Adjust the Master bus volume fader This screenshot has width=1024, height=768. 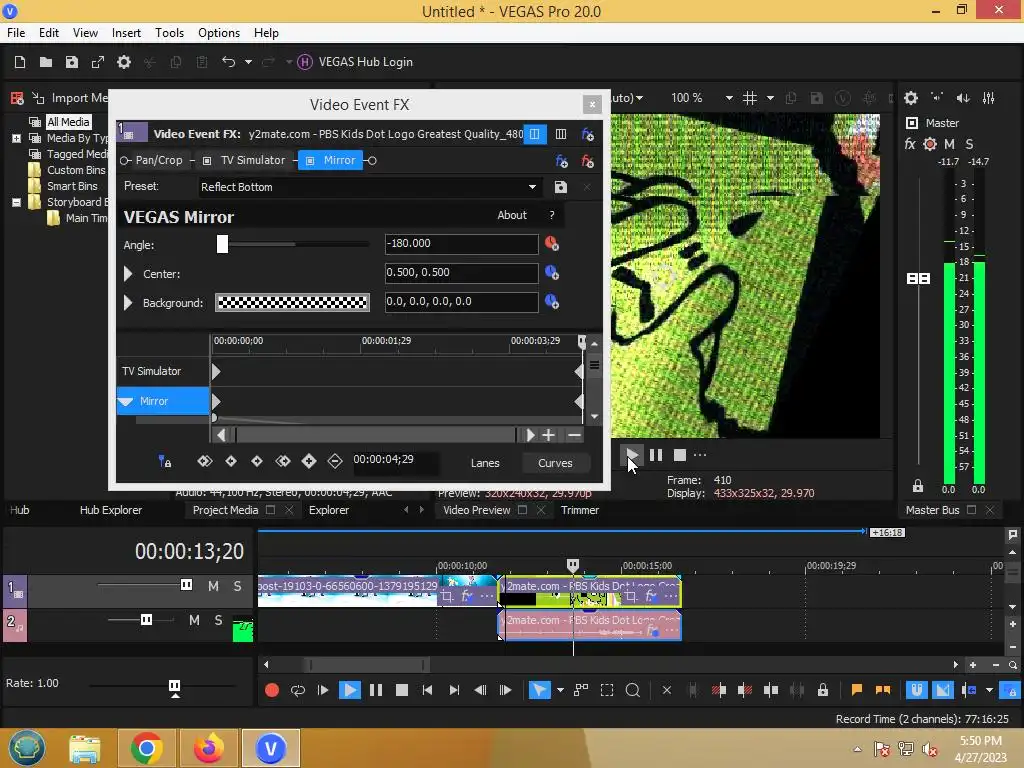click(x=918, y=279)
